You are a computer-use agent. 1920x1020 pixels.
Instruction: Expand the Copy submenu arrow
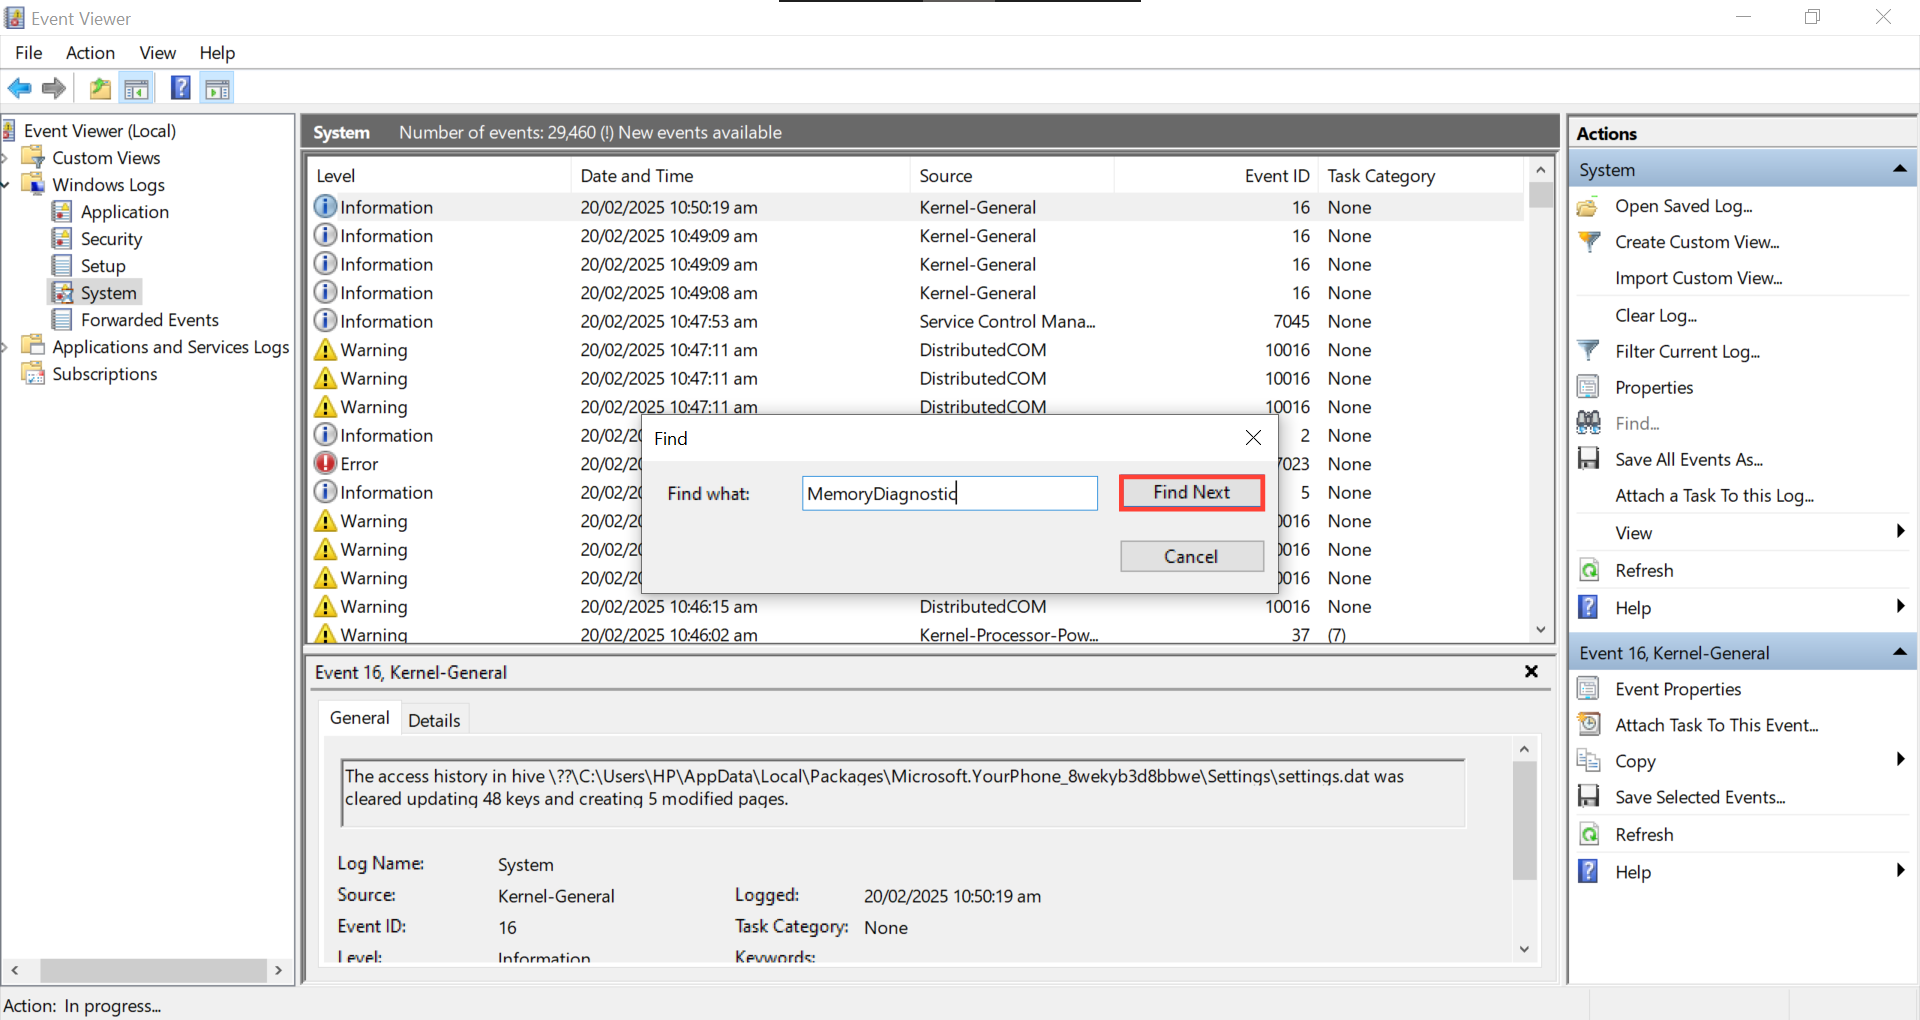point(1900,760)
